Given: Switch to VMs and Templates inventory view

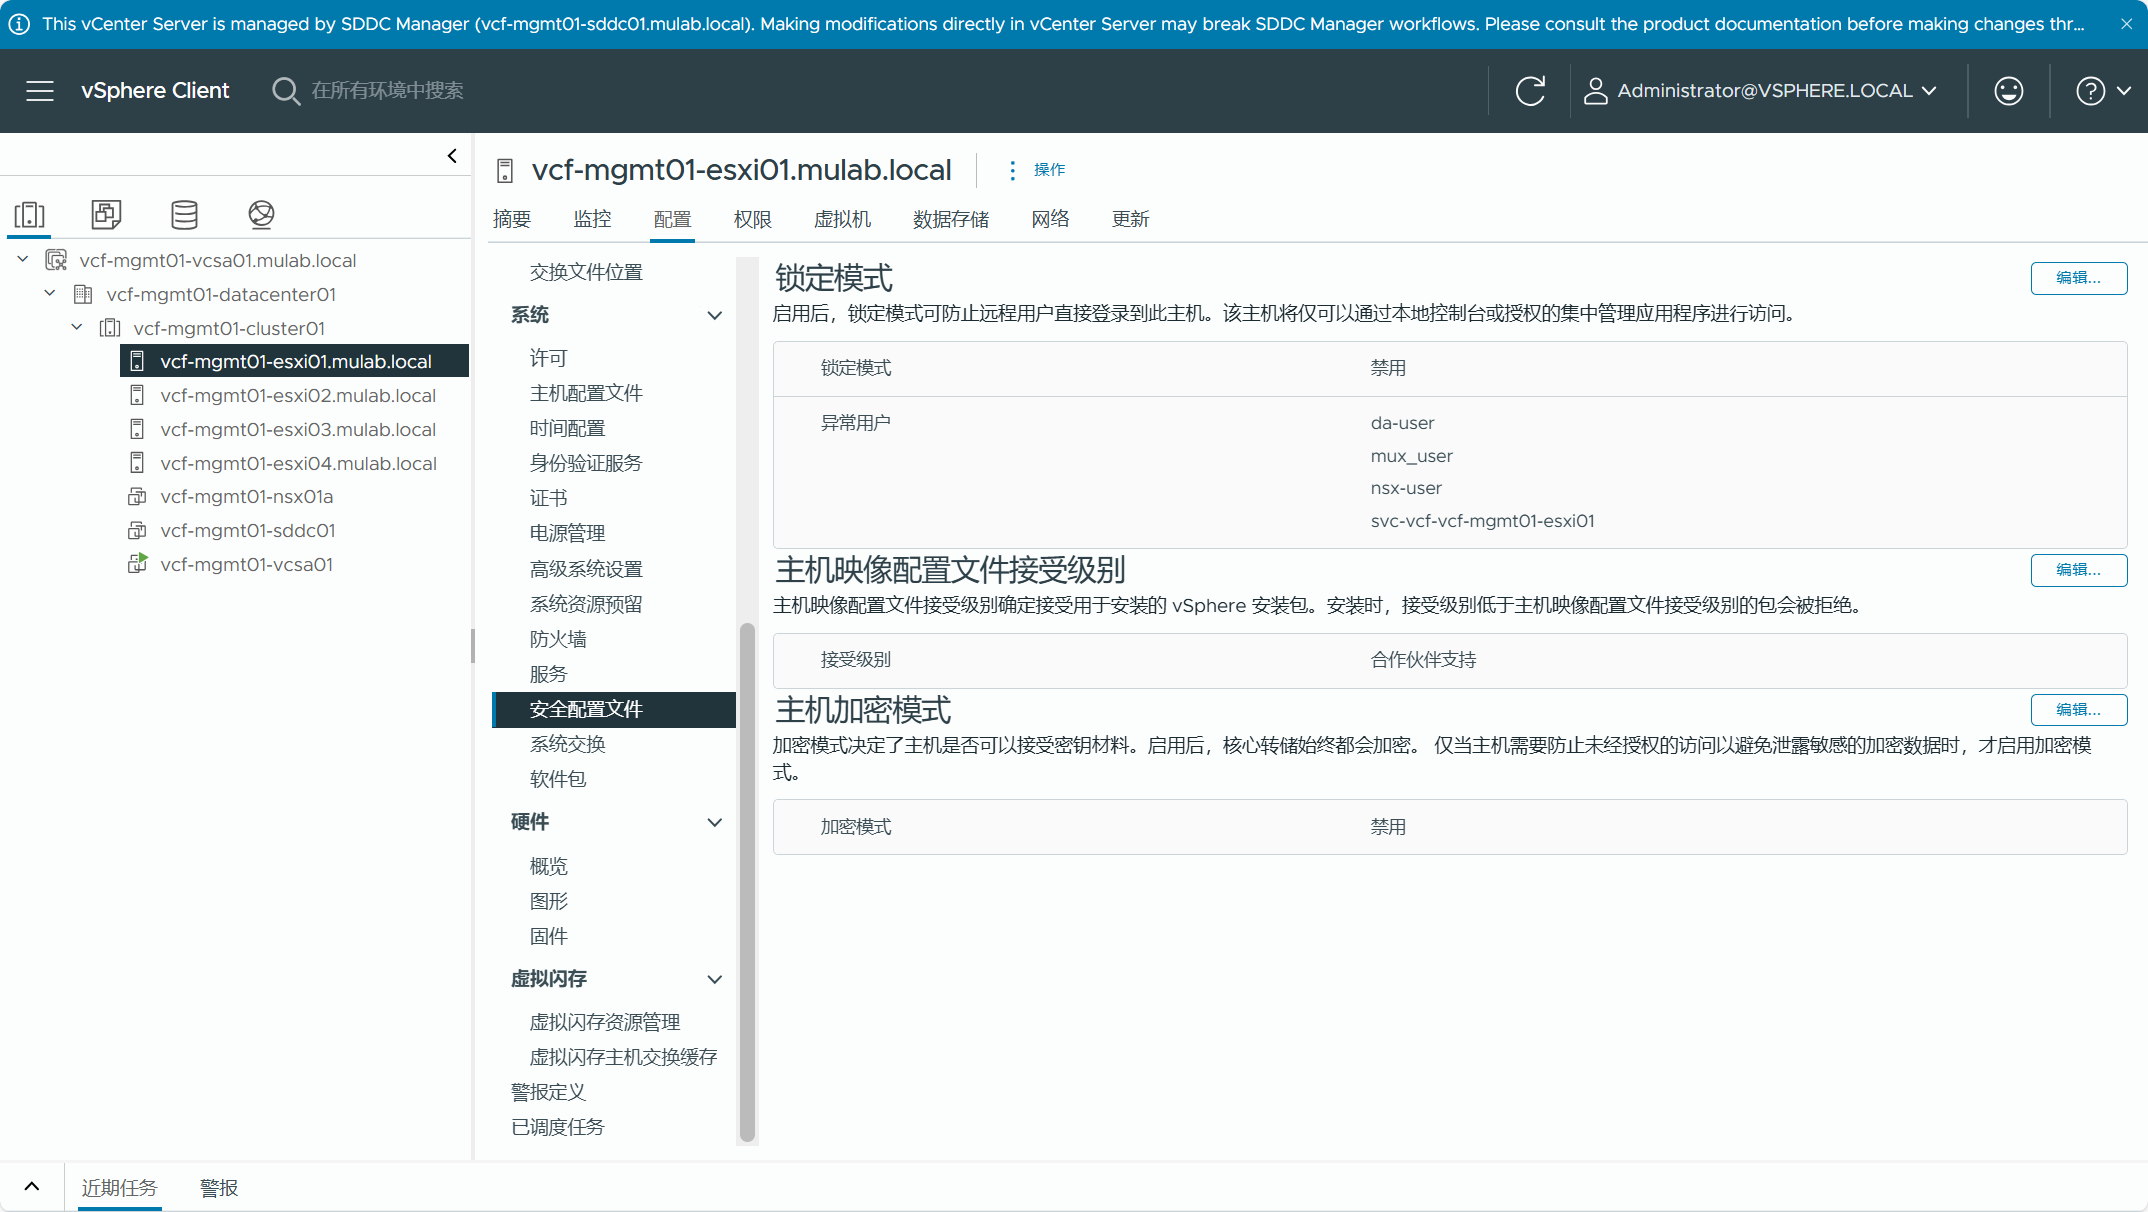Looking at the screenshot, I should [x=106, y=214].
